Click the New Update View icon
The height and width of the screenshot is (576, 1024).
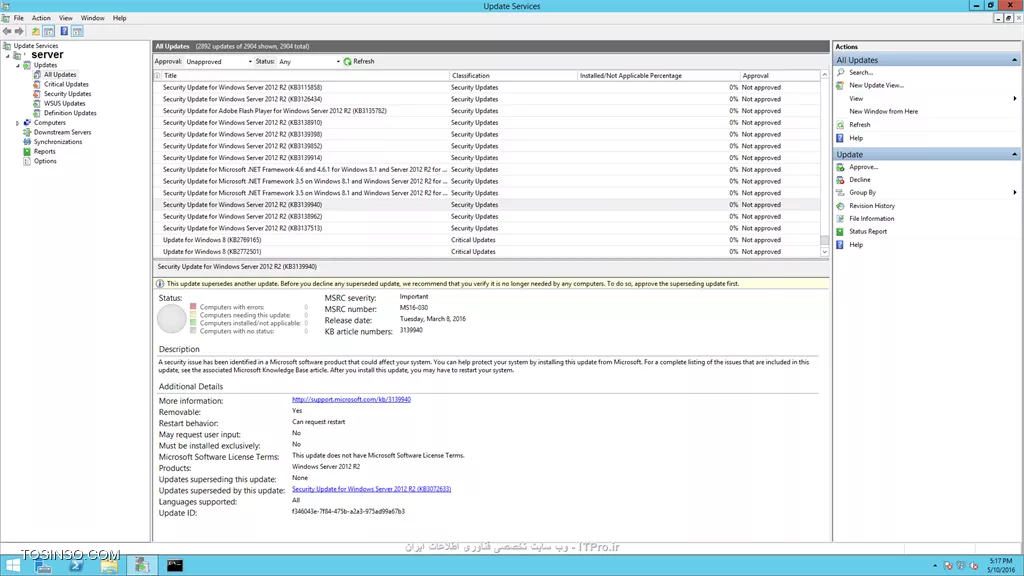coord(840,86)
